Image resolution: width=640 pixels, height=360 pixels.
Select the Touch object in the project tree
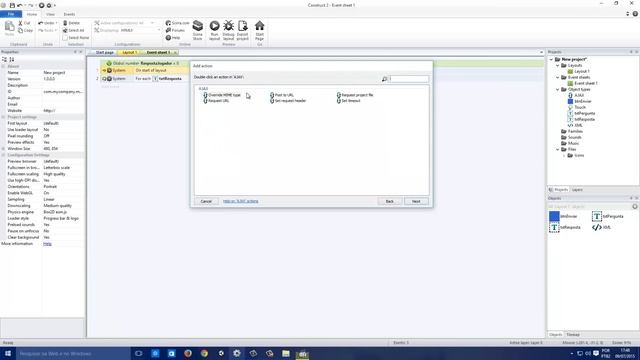[x=577, y=107]
